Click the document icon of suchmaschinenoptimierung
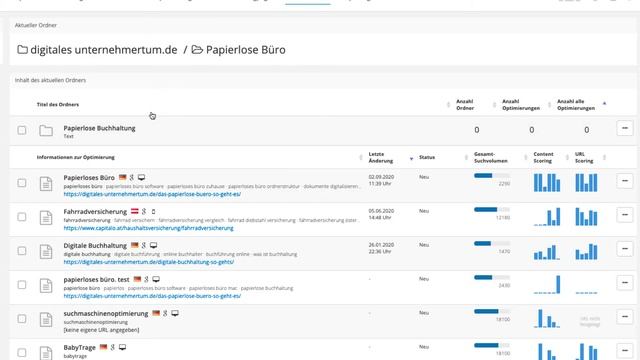Viewport: 640px width, 360px height. [x=46, y=319]
